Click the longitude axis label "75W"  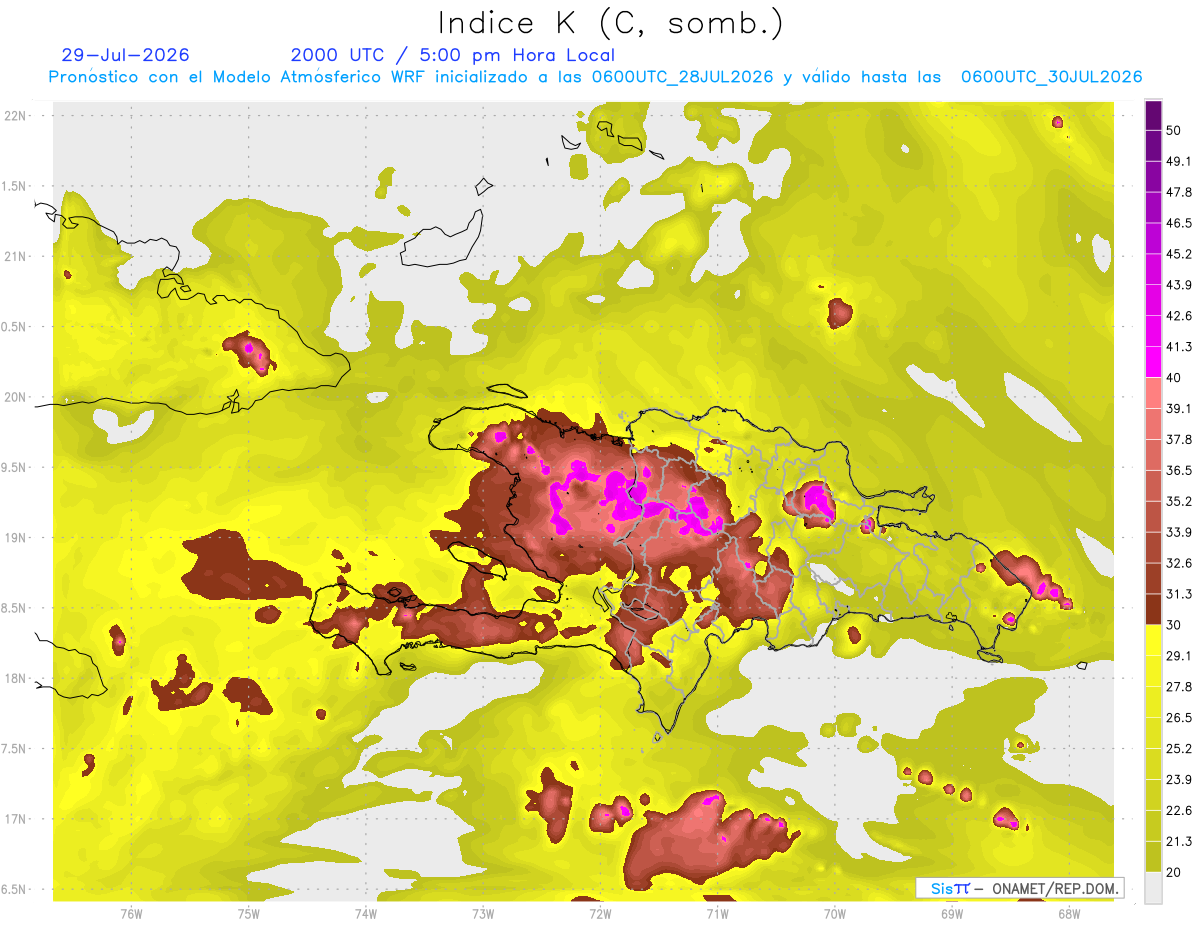(x=249, y=914)
